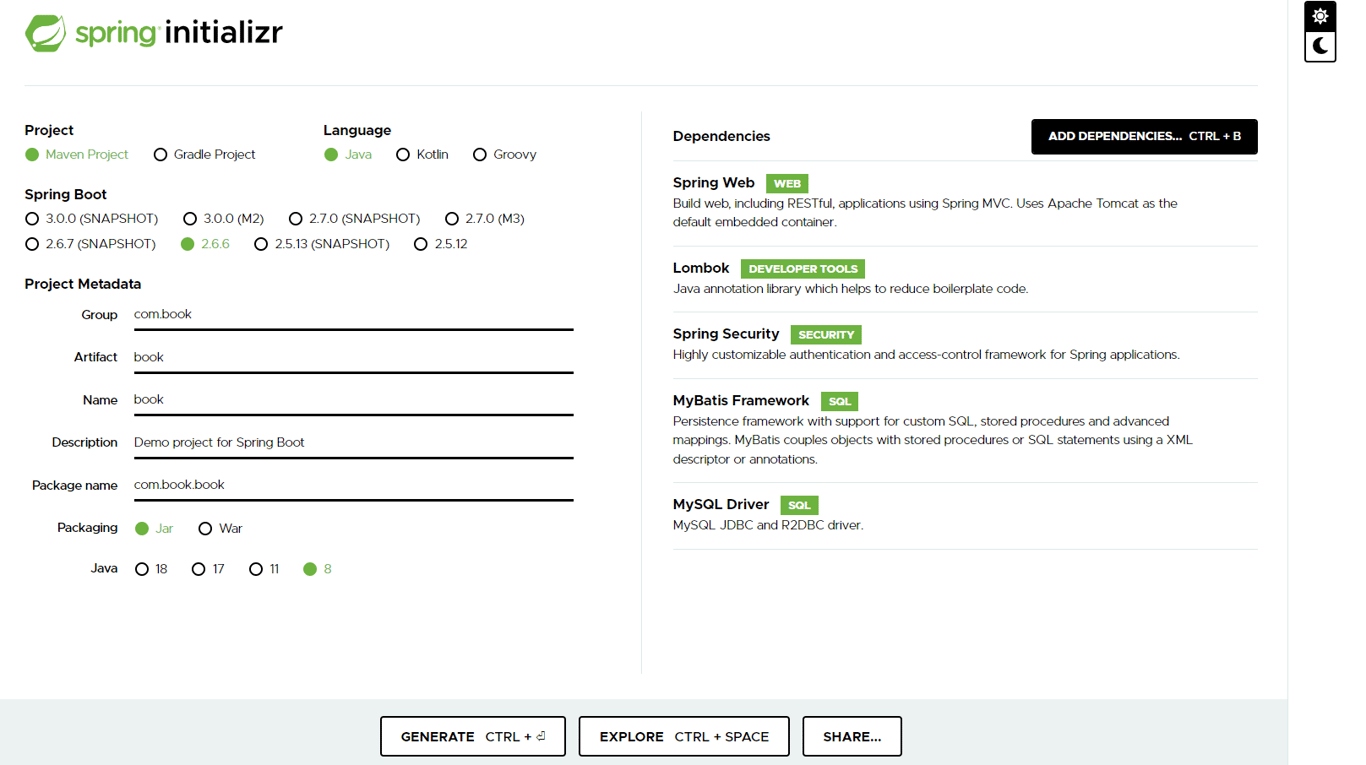Select Spring Boot 2.6.7 (SNAPSHOT)

click(x=90, y=244)
